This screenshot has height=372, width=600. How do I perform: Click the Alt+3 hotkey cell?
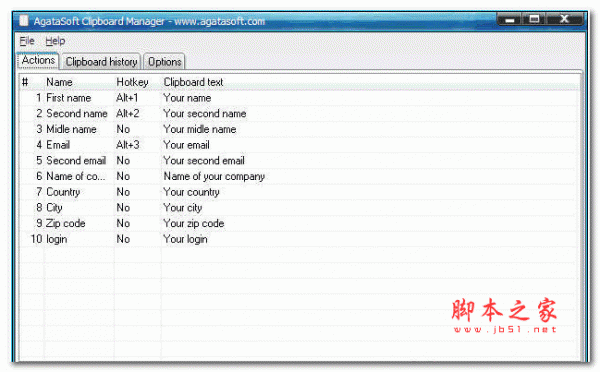point(128,145)
